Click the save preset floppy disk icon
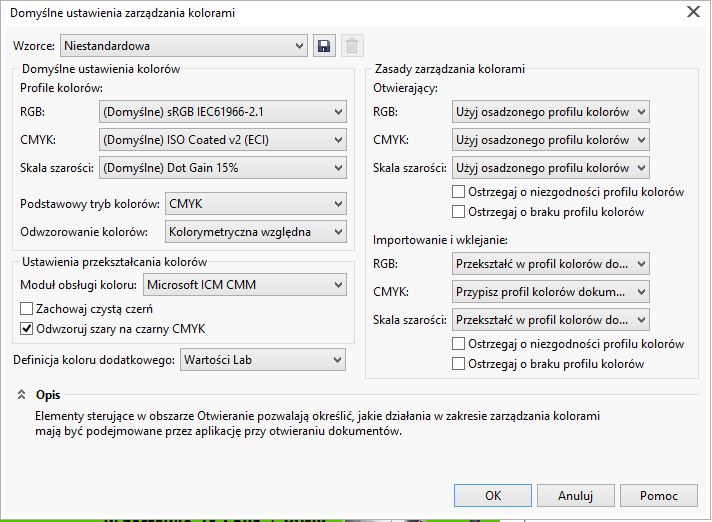Screen dimensions: 712x522 (x=323, y=46)
